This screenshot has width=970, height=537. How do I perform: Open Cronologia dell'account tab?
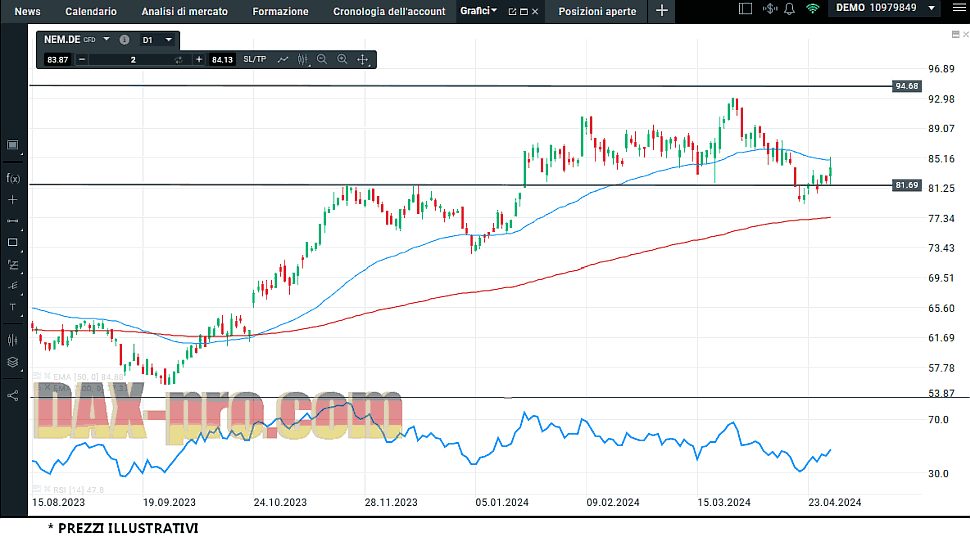389,11
